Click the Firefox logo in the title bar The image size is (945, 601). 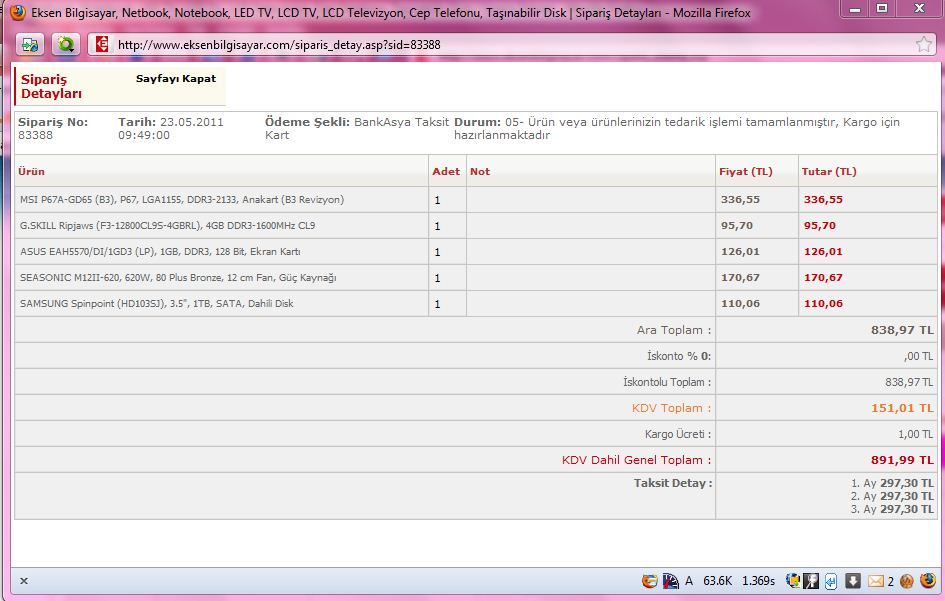click(x=17, y=12)
